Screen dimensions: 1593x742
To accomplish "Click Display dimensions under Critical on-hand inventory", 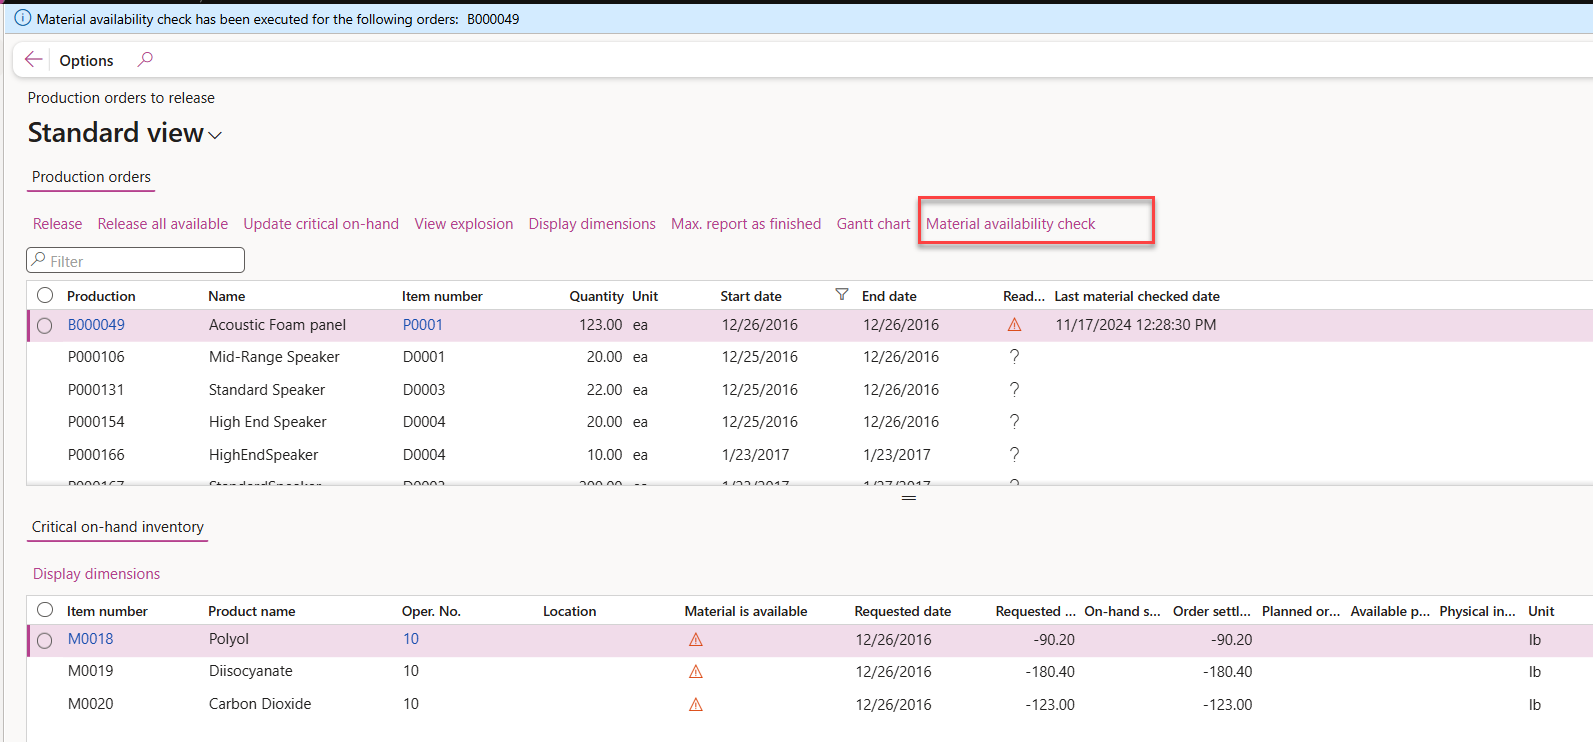I will [96, 574].
